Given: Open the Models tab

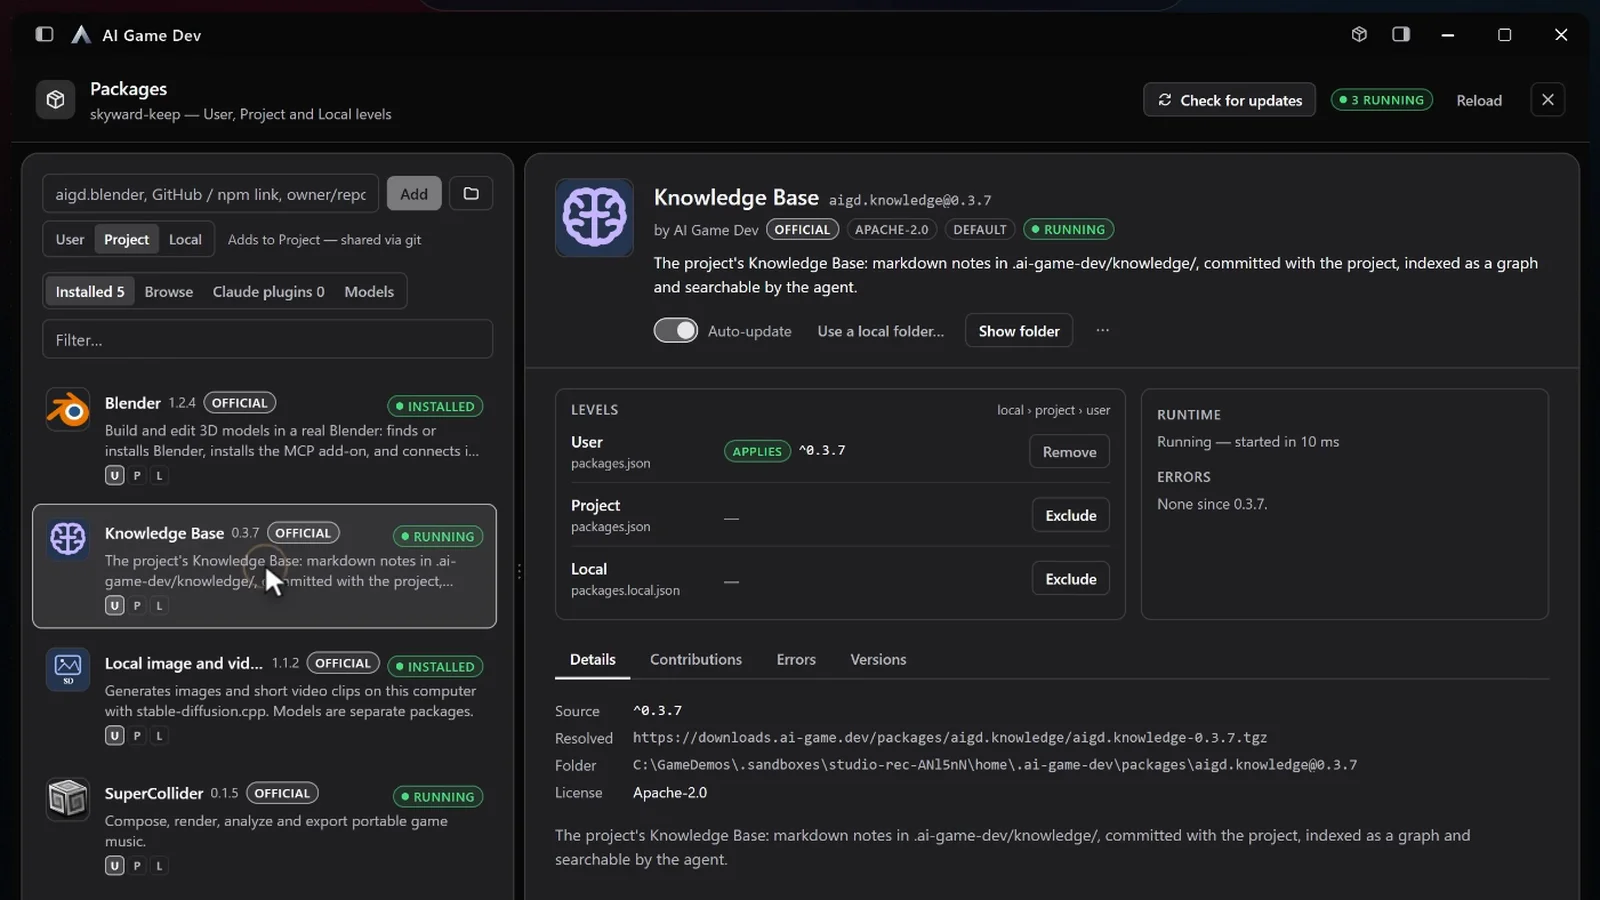Looking at the screenshot, I should pyautogui.click(x=369, y=292).
